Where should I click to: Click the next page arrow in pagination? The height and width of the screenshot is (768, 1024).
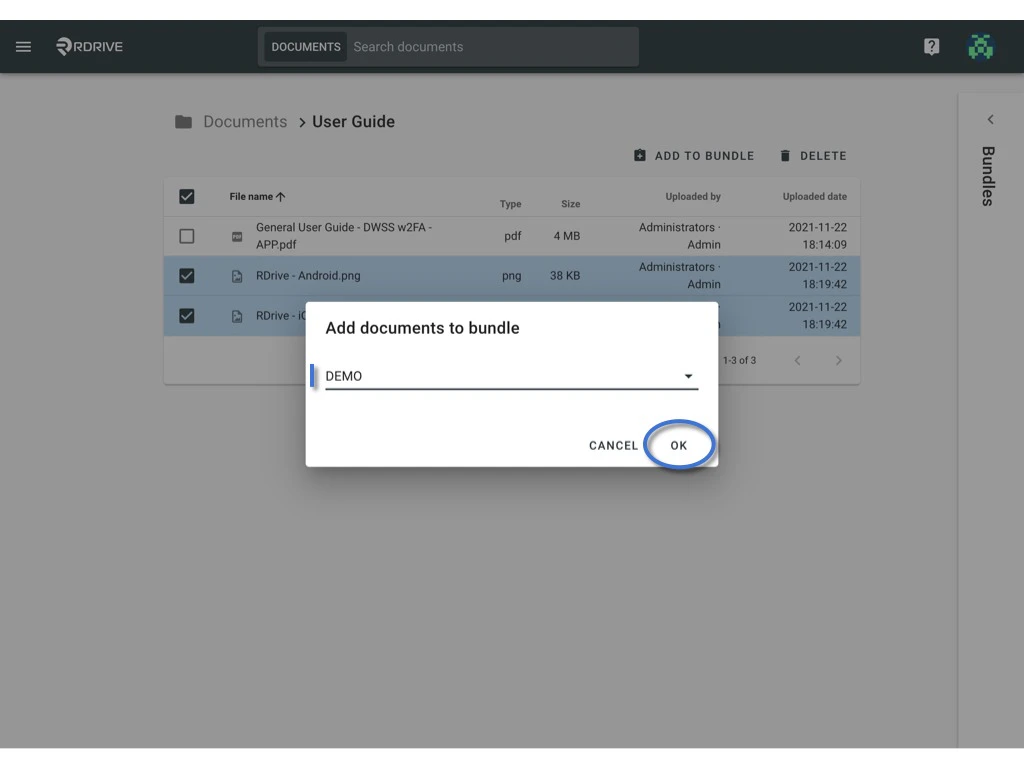(x=838, y=360)
